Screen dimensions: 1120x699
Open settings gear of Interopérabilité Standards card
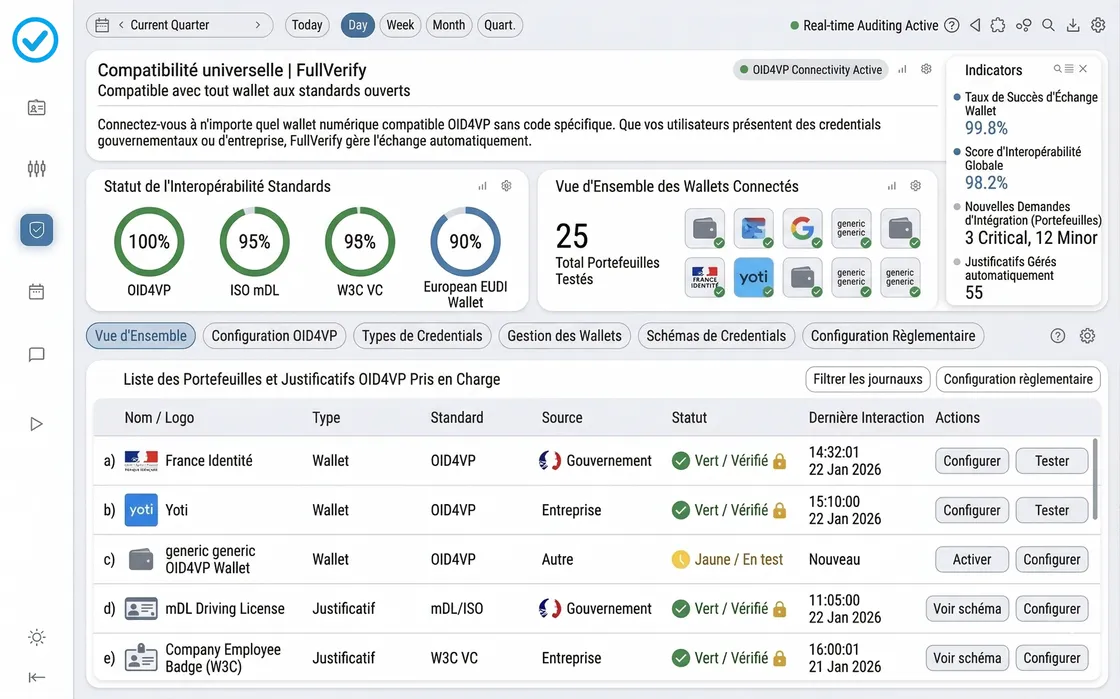(x=507, y=186)
